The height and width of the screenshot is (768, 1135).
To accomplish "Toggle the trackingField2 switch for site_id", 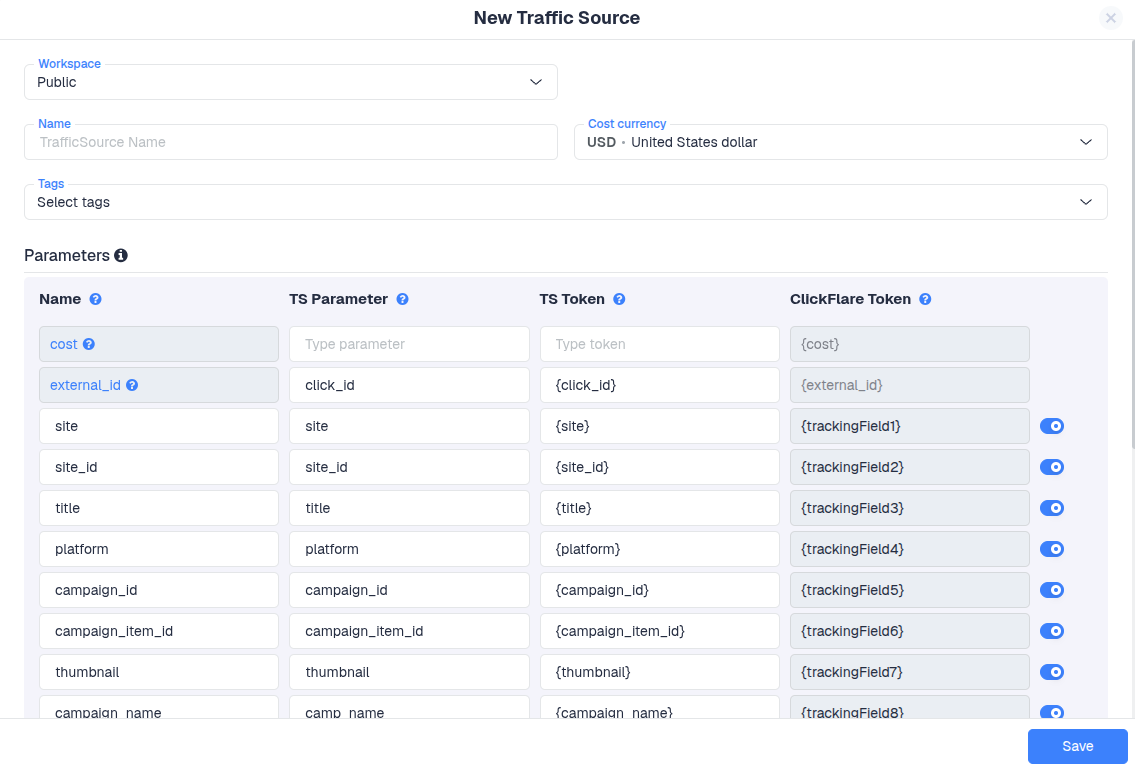I will point(1052,467).
